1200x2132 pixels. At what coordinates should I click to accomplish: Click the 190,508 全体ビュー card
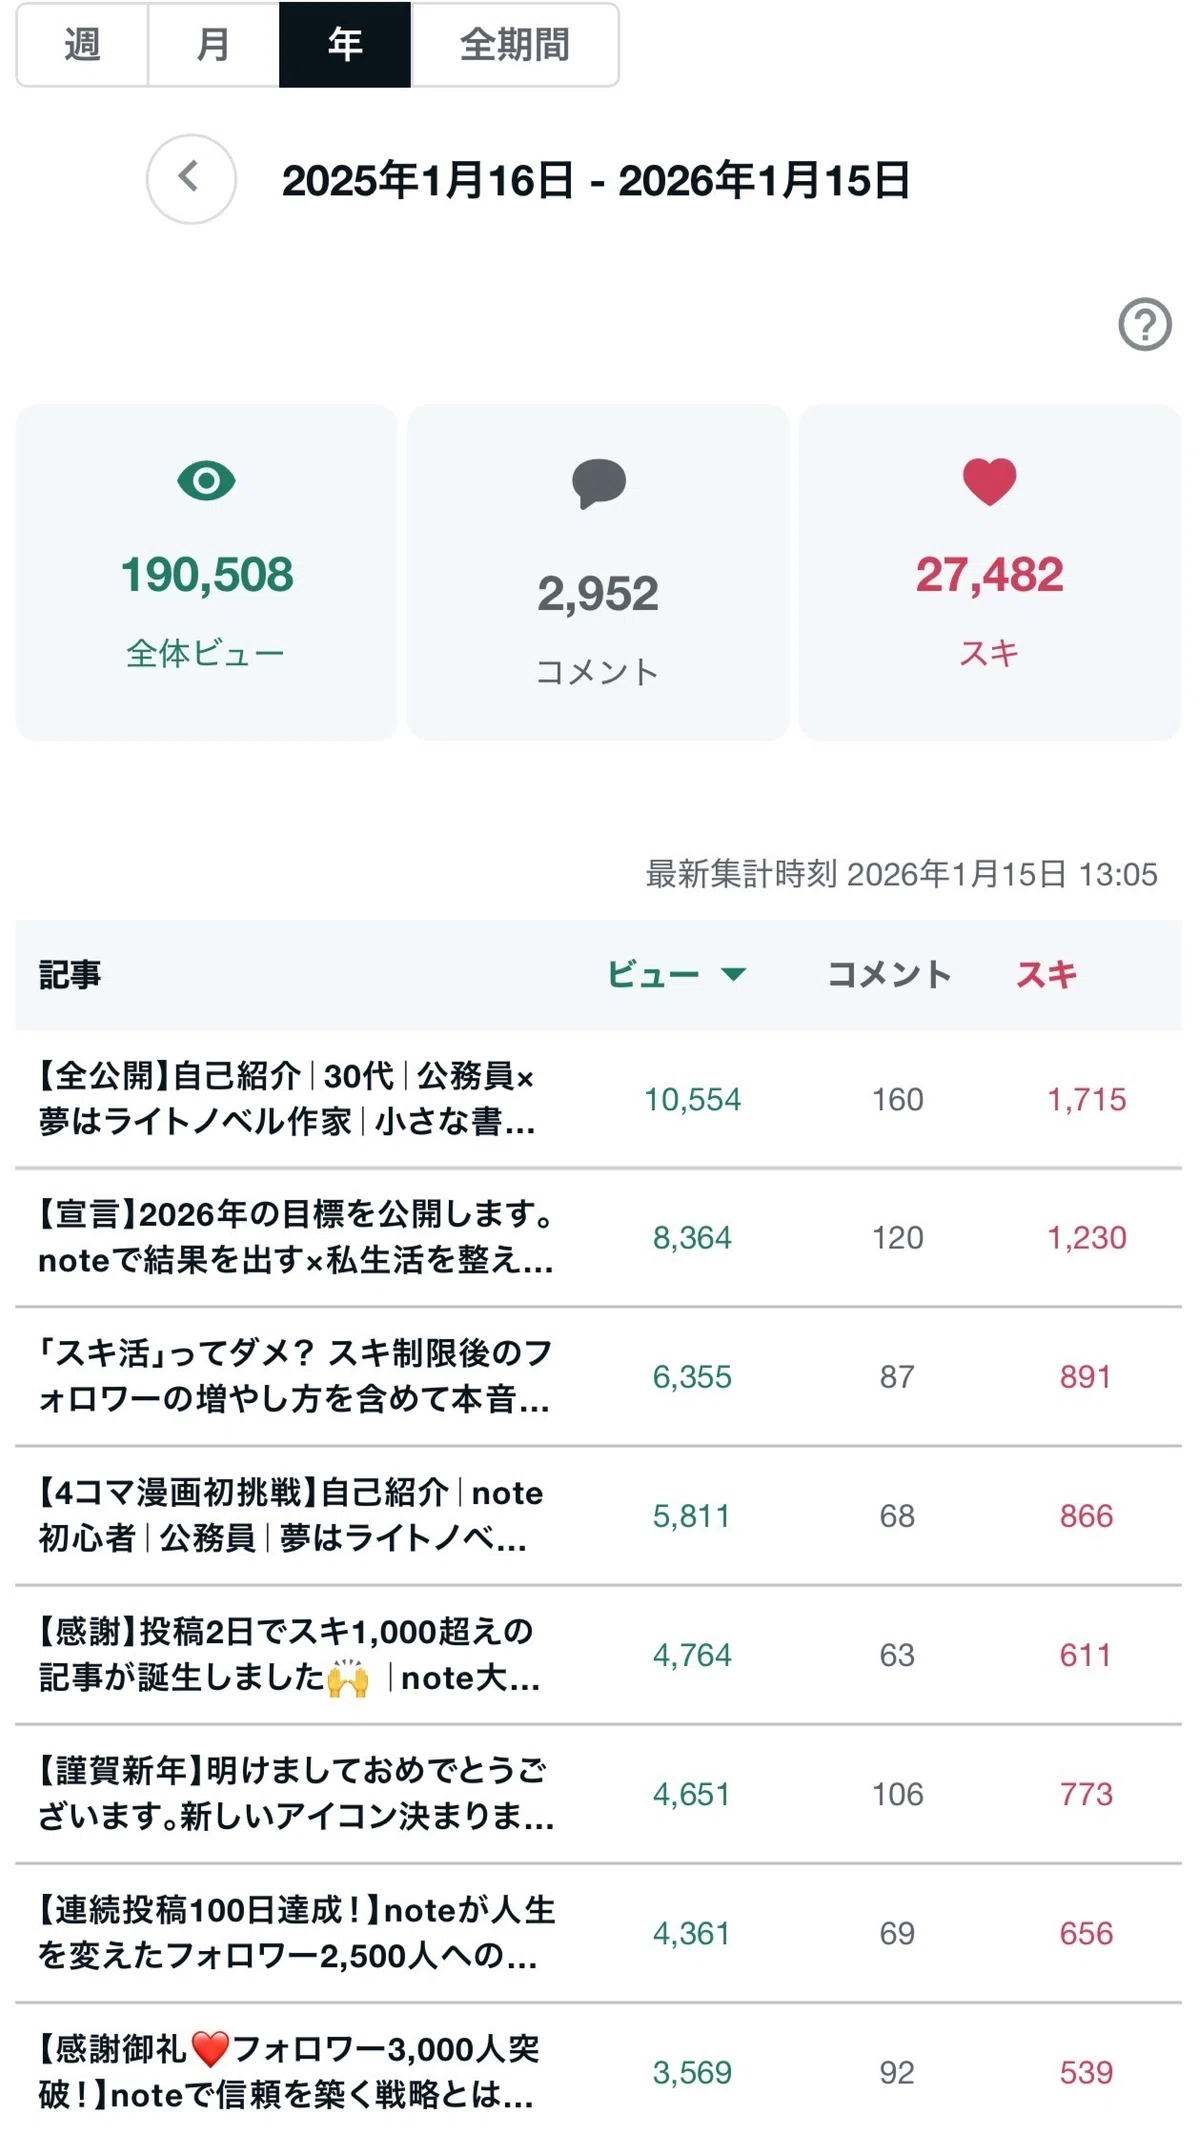click(x=206, y=572)
